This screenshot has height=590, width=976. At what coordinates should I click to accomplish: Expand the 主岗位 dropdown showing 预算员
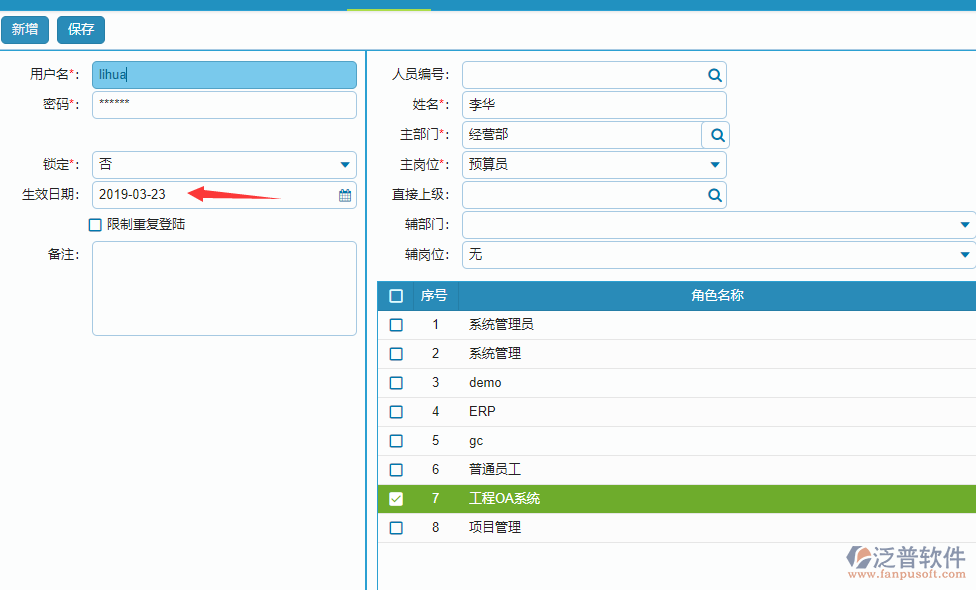click(714, 164)
